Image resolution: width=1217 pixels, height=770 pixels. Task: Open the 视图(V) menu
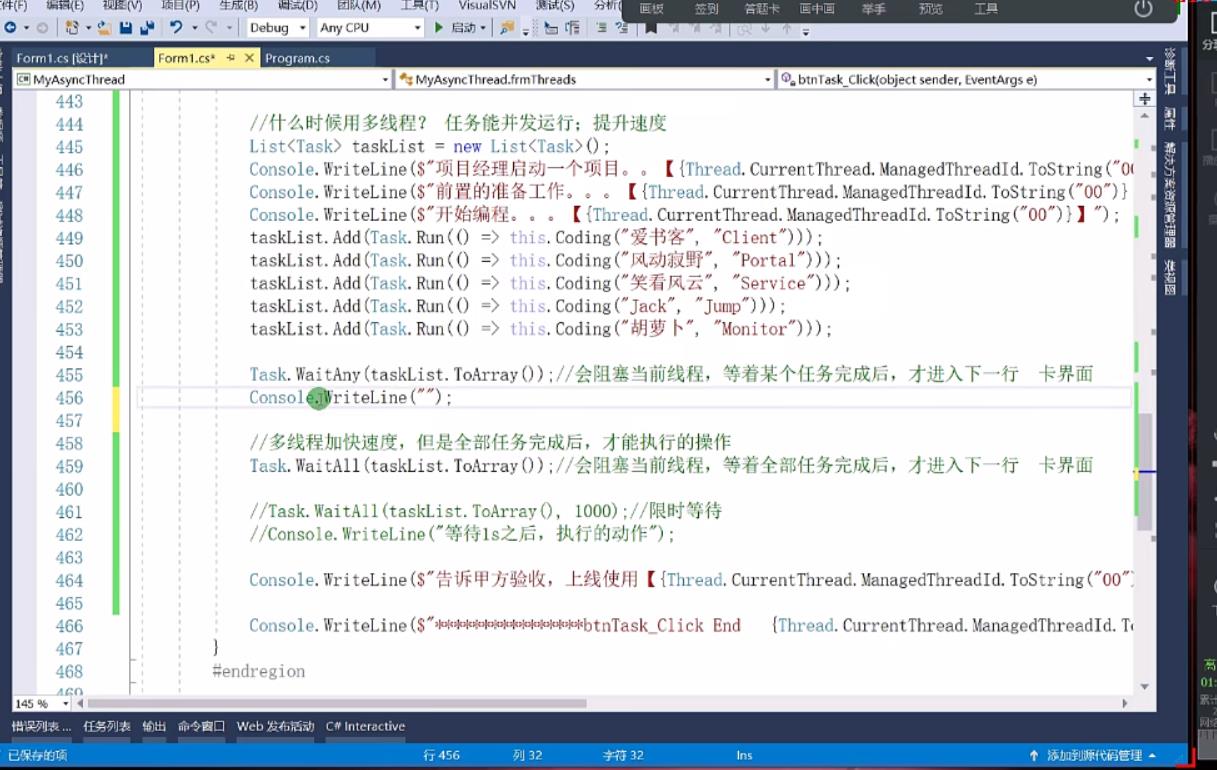pos(122,6)
